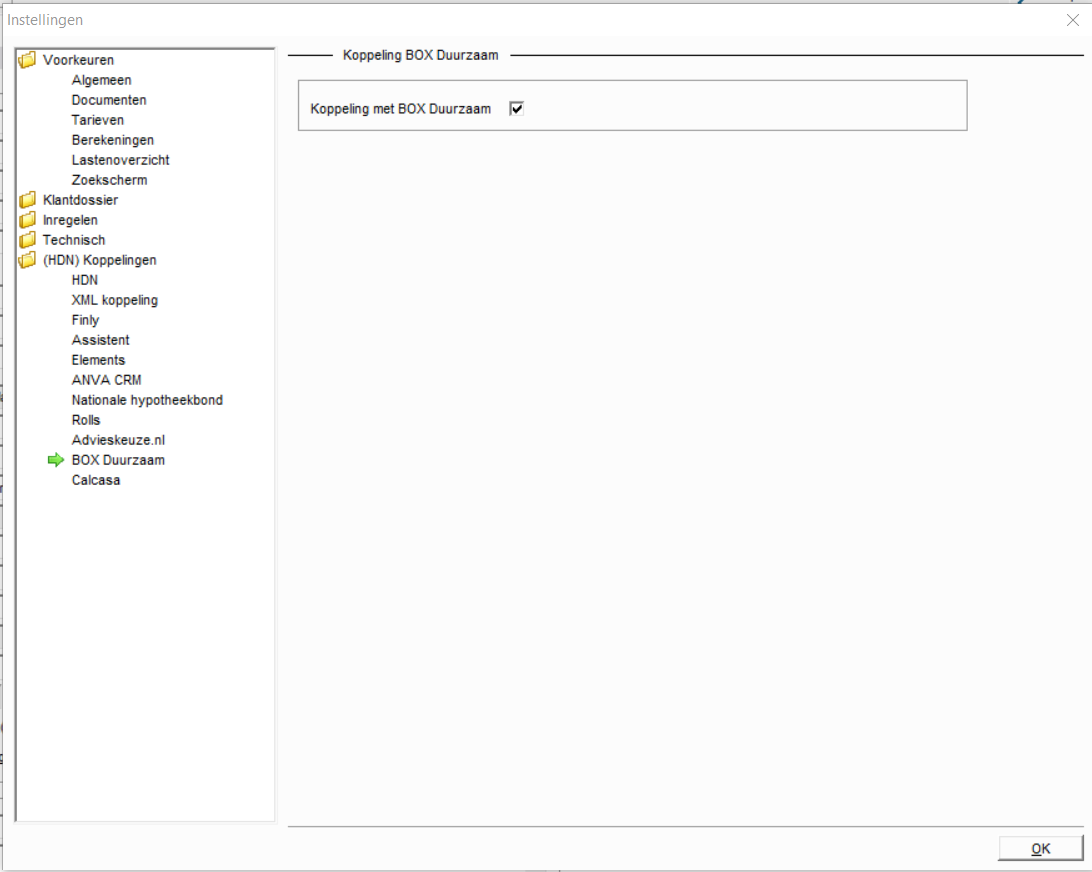Click the (HDN) Koppelingen folder icon
1092x872 pixels.
tap(27, 260)
